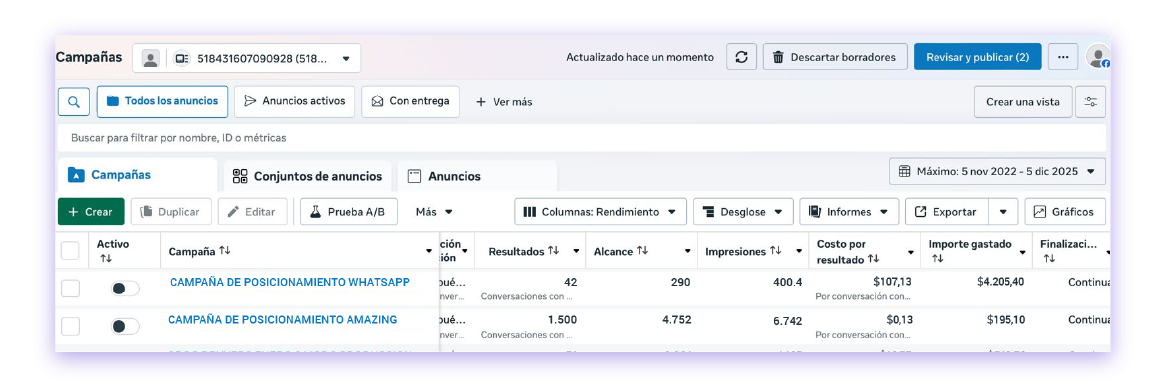Open the three-dot more options menu
The image size is (1154, 392).
1063,57
